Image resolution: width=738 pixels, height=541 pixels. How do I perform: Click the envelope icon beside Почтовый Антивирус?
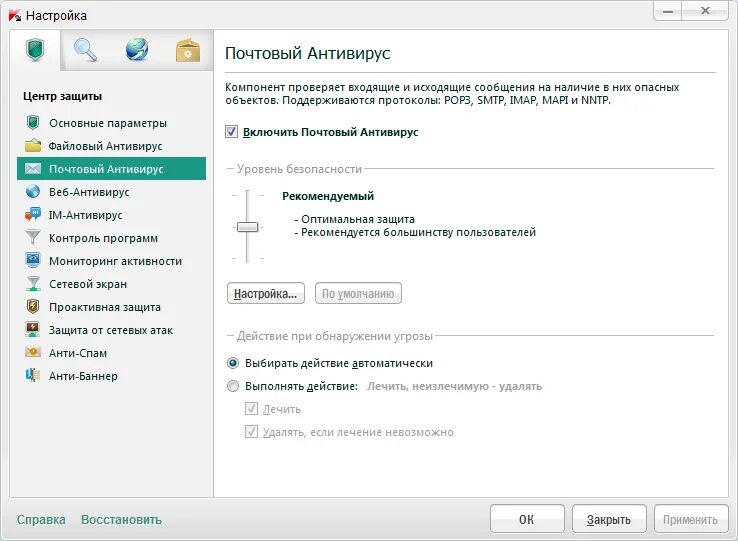[32, 169]
